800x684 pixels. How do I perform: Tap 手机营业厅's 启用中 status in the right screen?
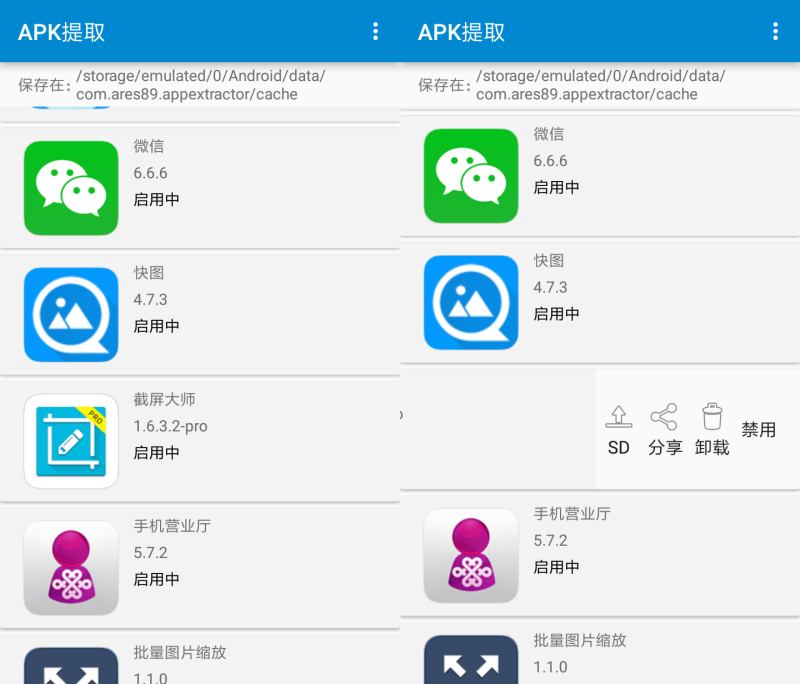556,567
